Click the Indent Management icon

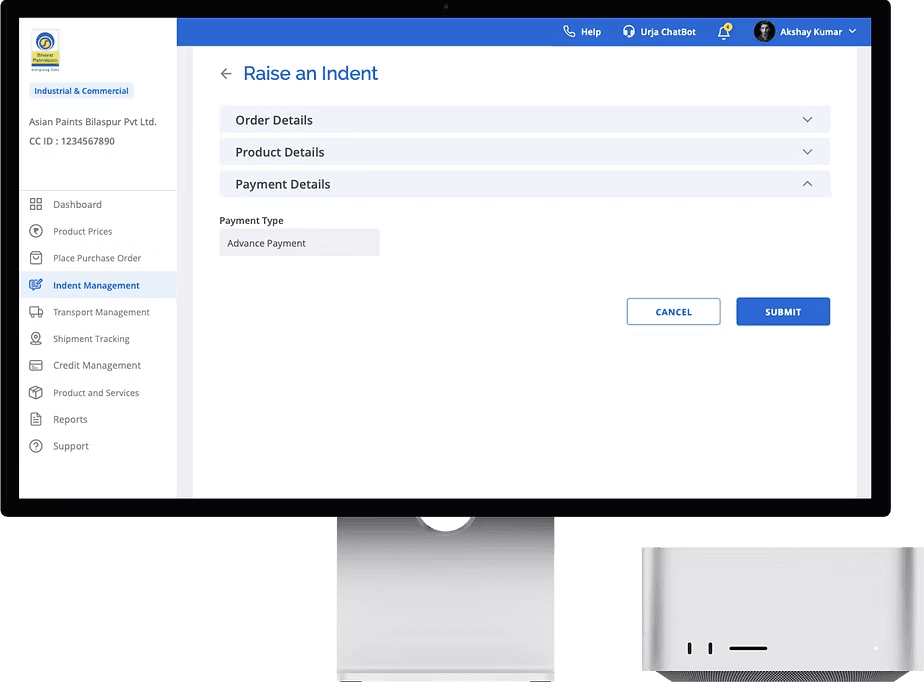36,285
